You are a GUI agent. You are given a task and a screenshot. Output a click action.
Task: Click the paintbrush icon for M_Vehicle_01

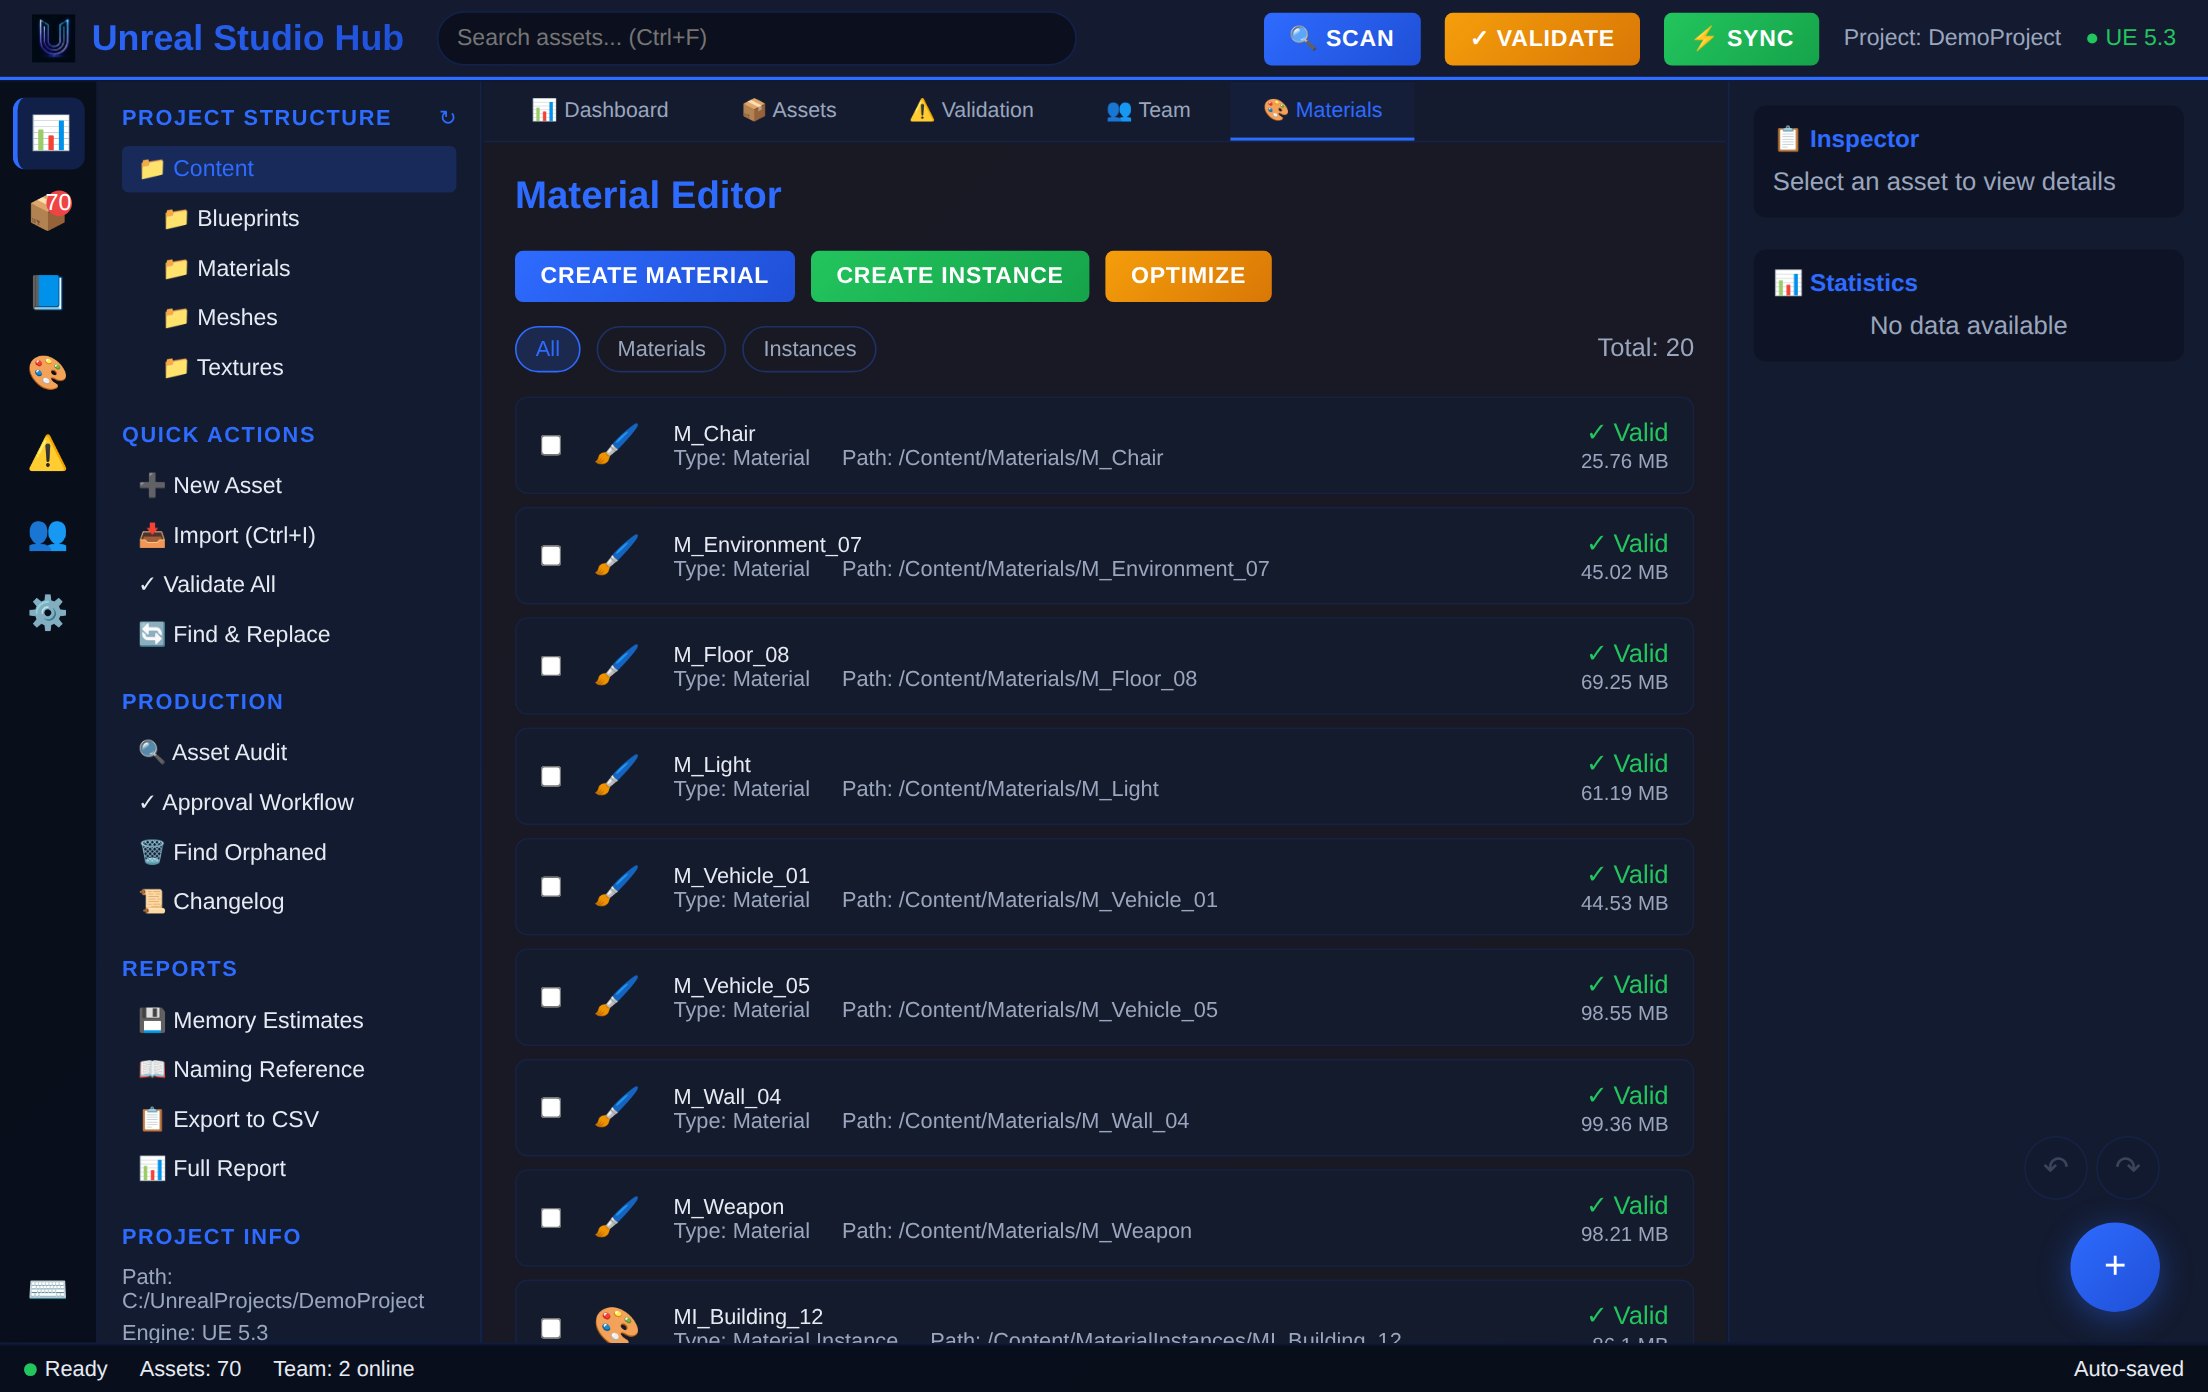coord(617,887)
